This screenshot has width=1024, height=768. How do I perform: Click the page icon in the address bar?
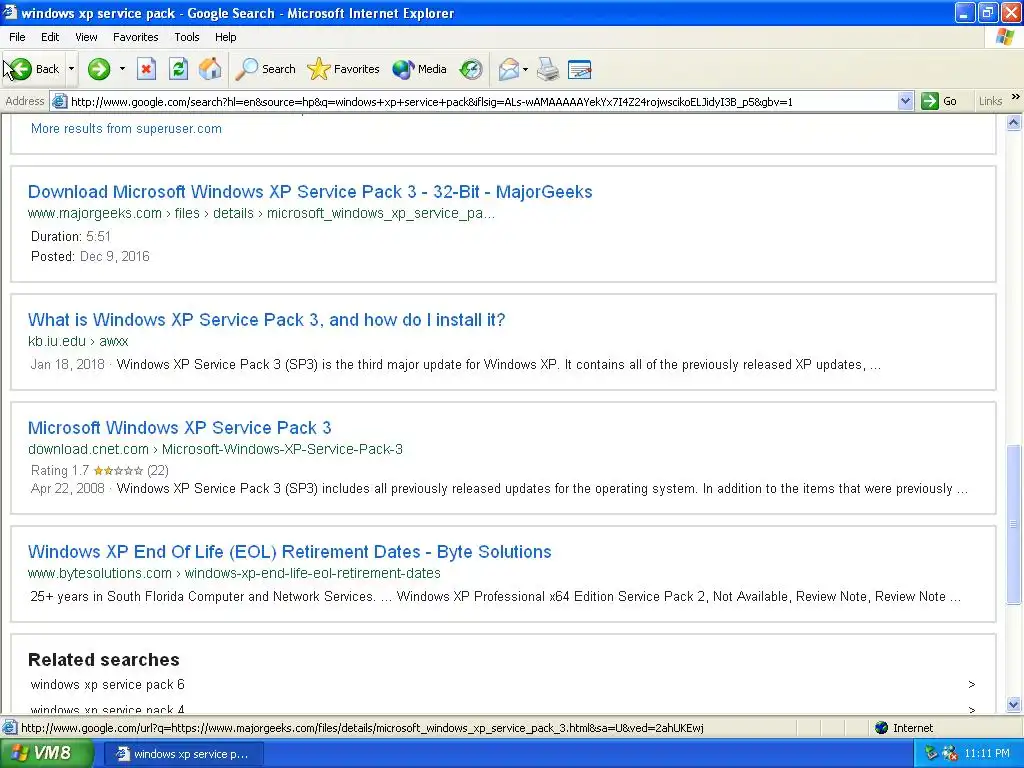pos(59,101)
